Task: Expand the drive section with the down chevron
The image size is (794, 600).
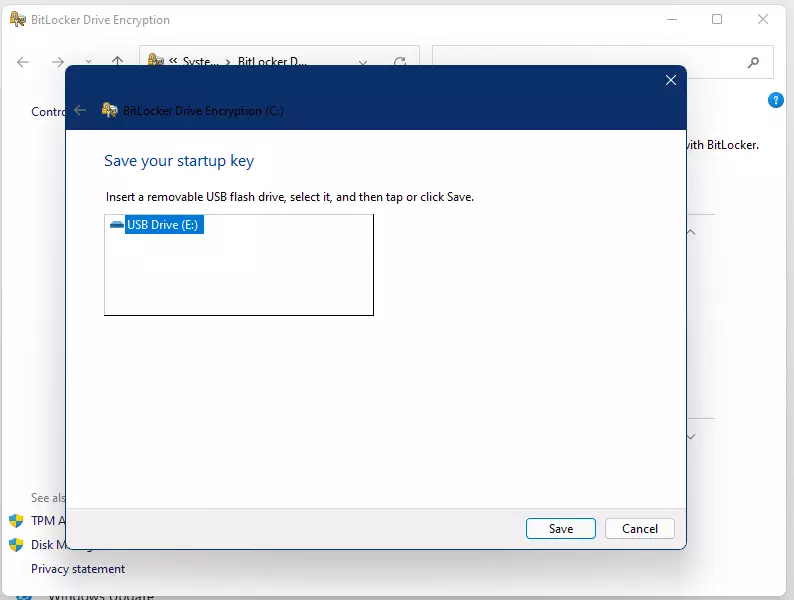Action: click(x=691, y=436)
